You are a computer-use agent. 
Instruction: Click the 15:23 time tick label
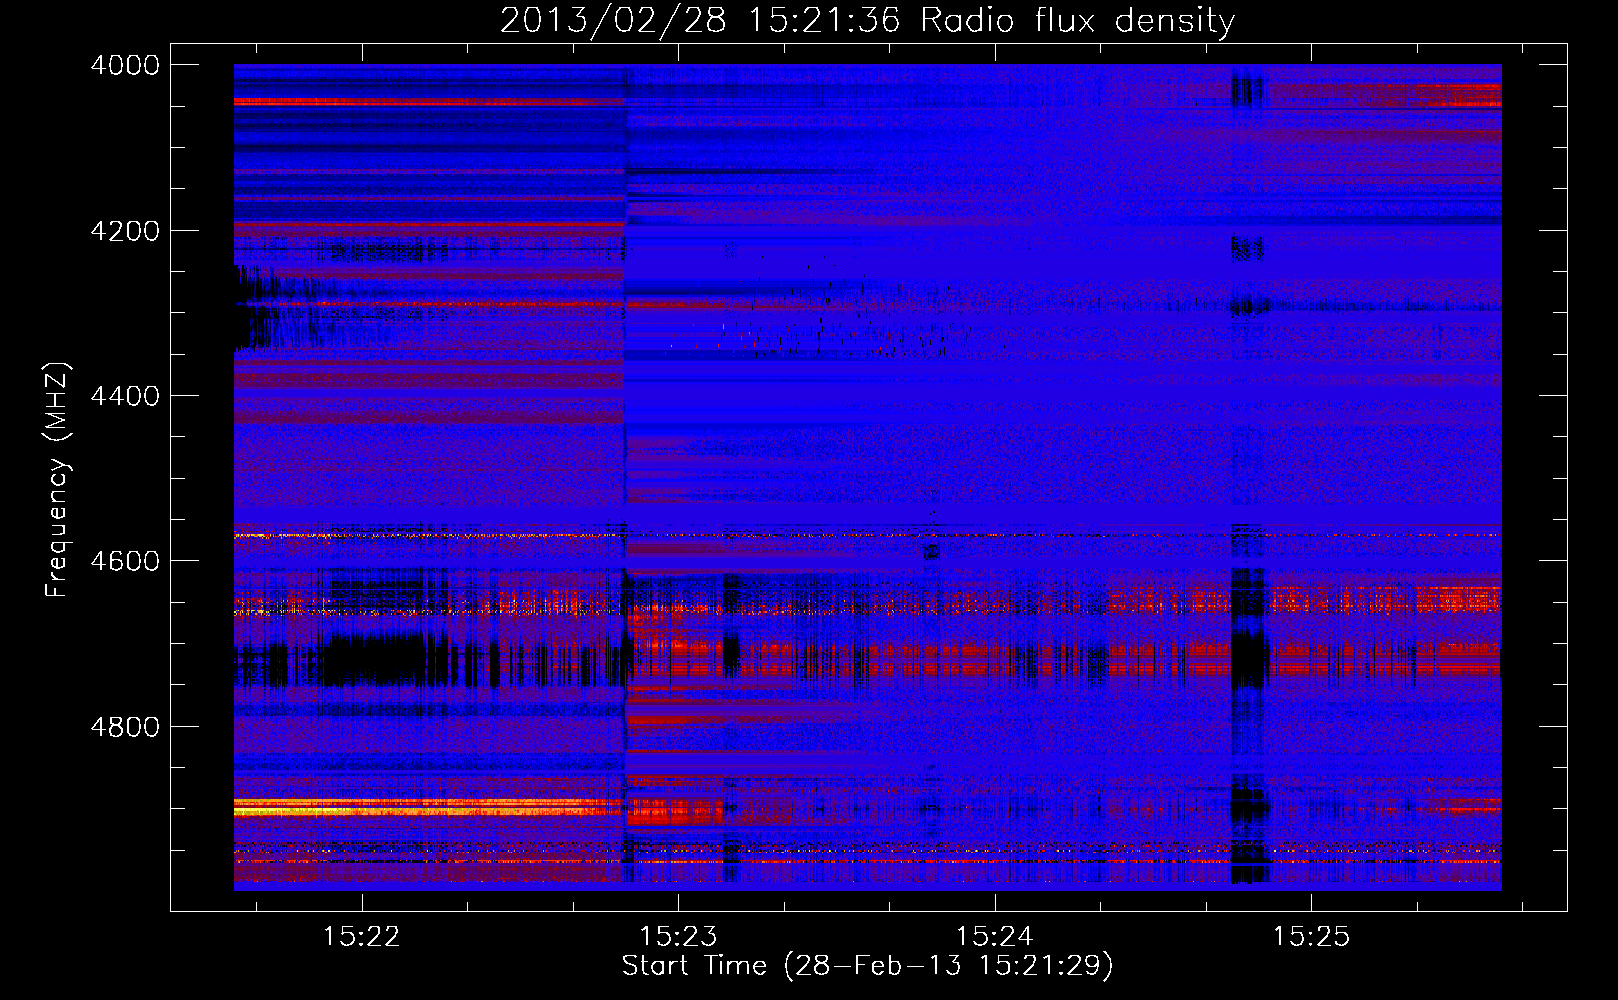point(678,936)
